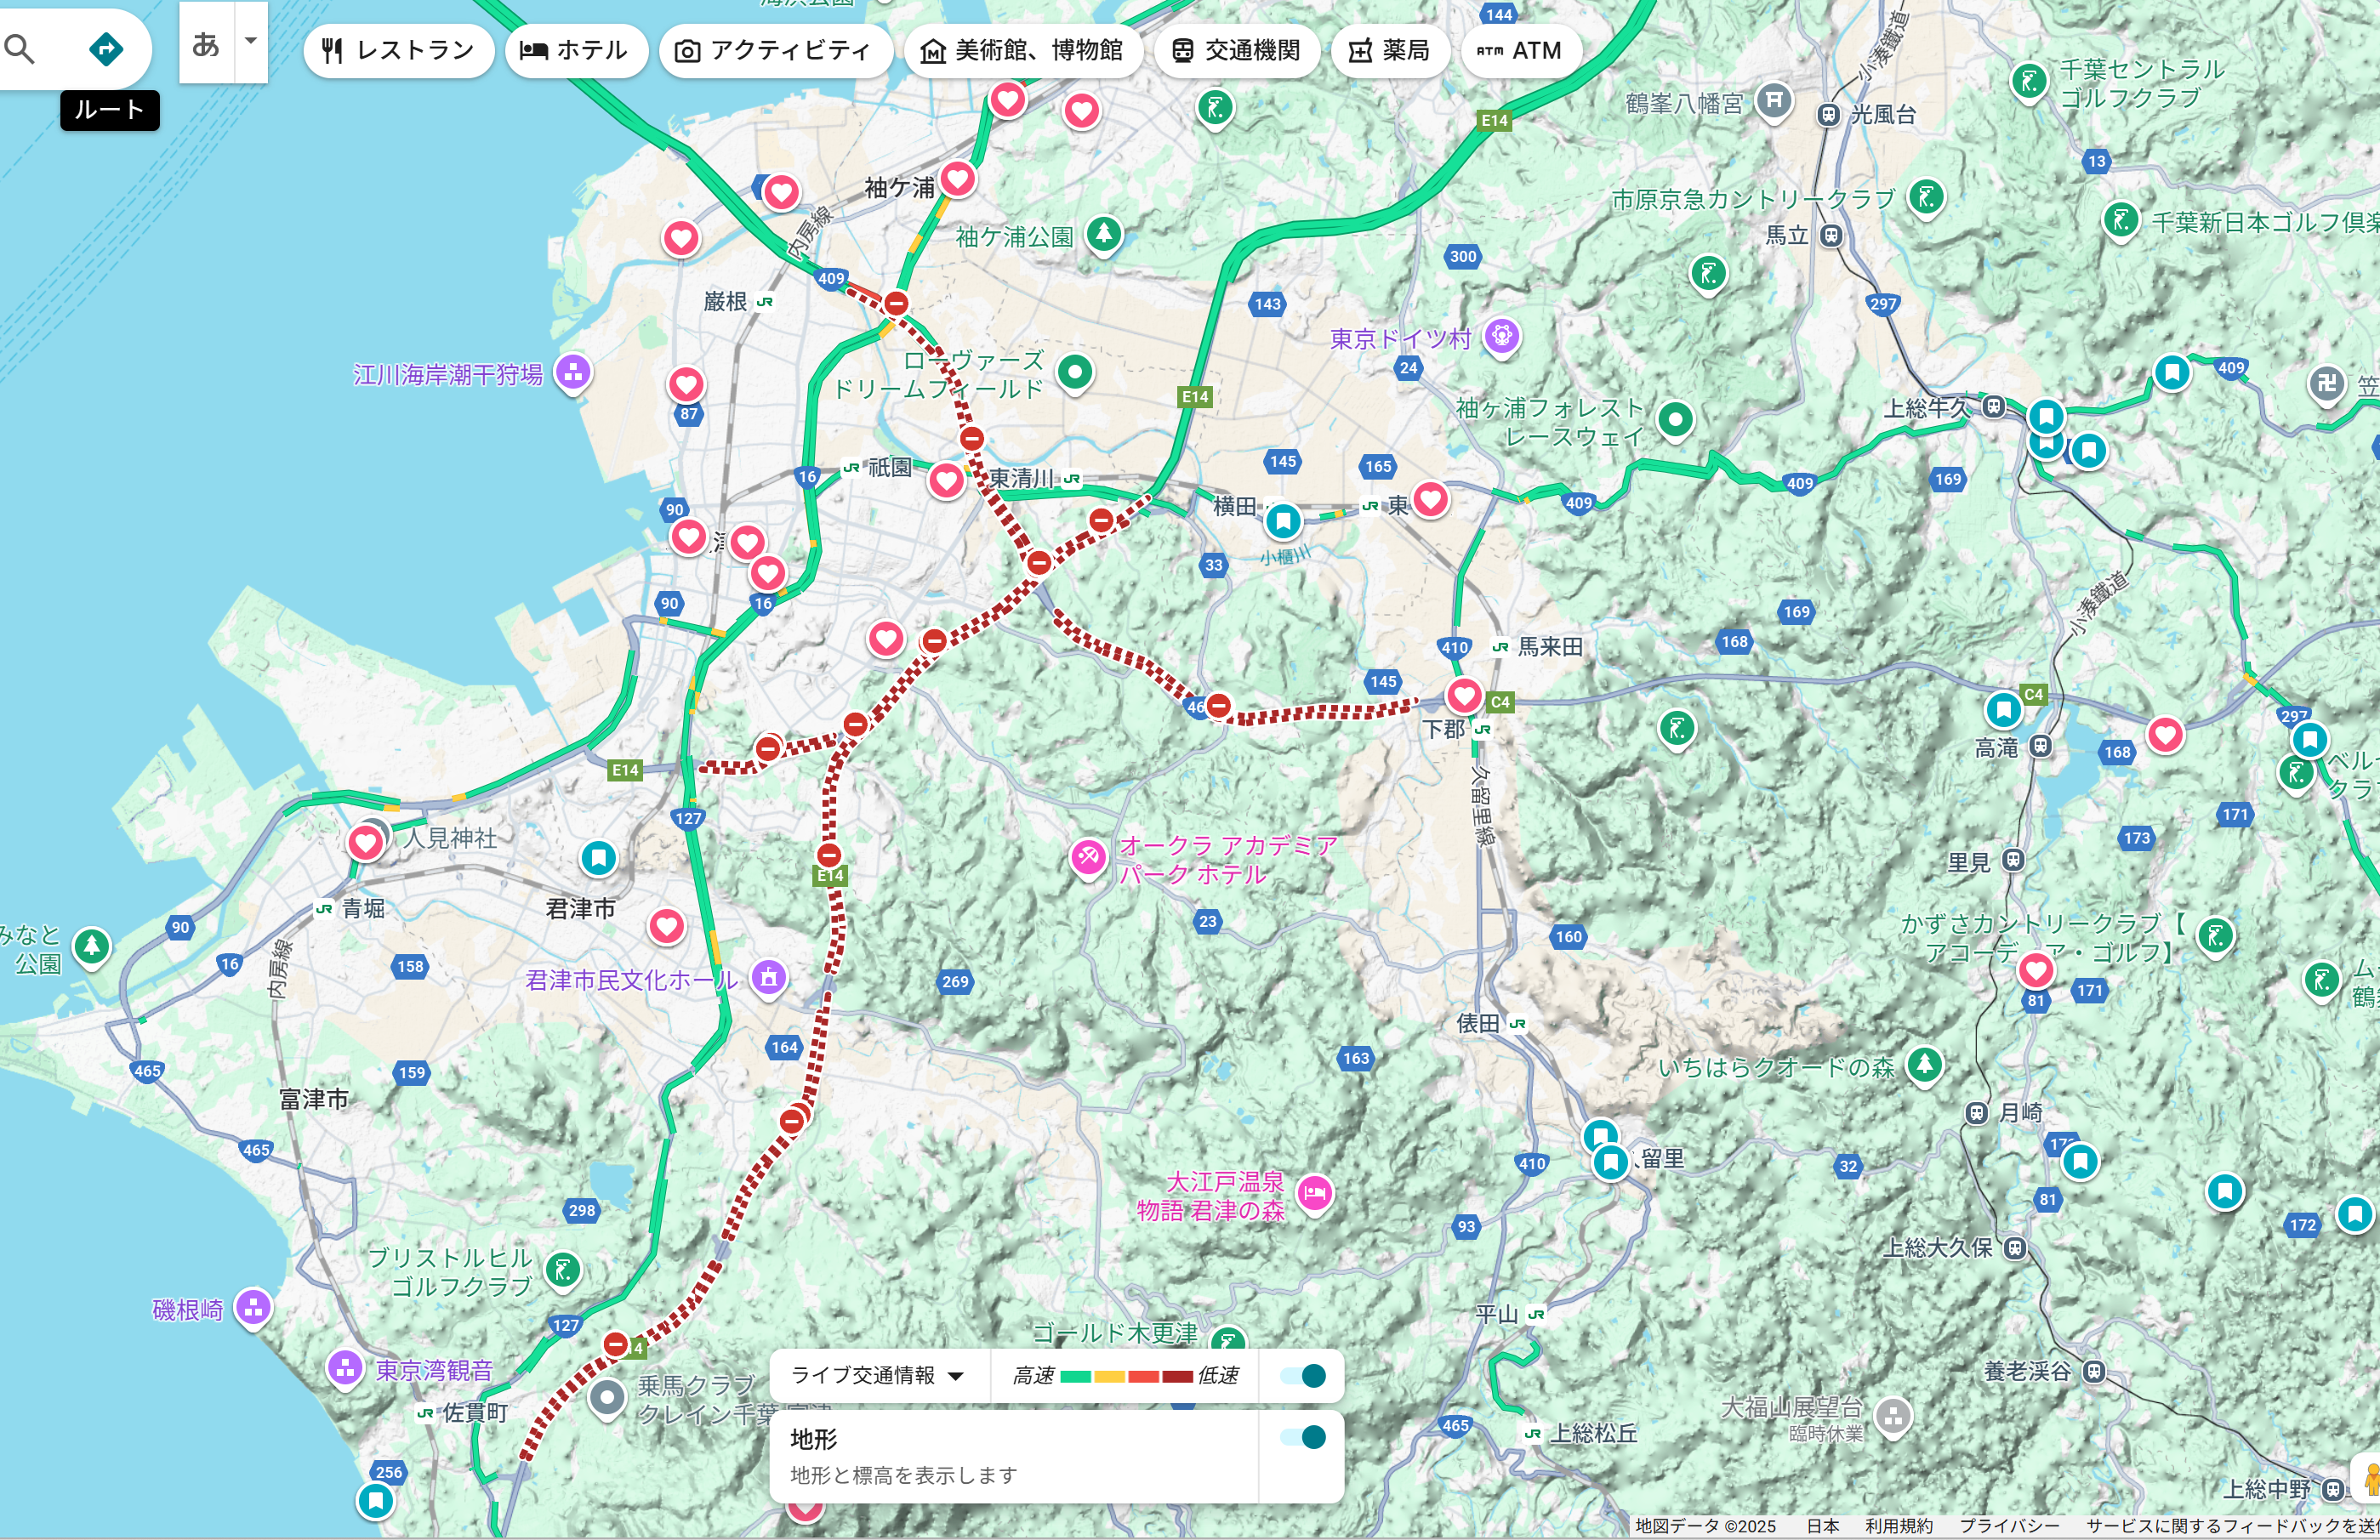Click the 江川海岸潮干狩場 purple marker
This screenshot has height=1540, width=2380.
point(573,373)
